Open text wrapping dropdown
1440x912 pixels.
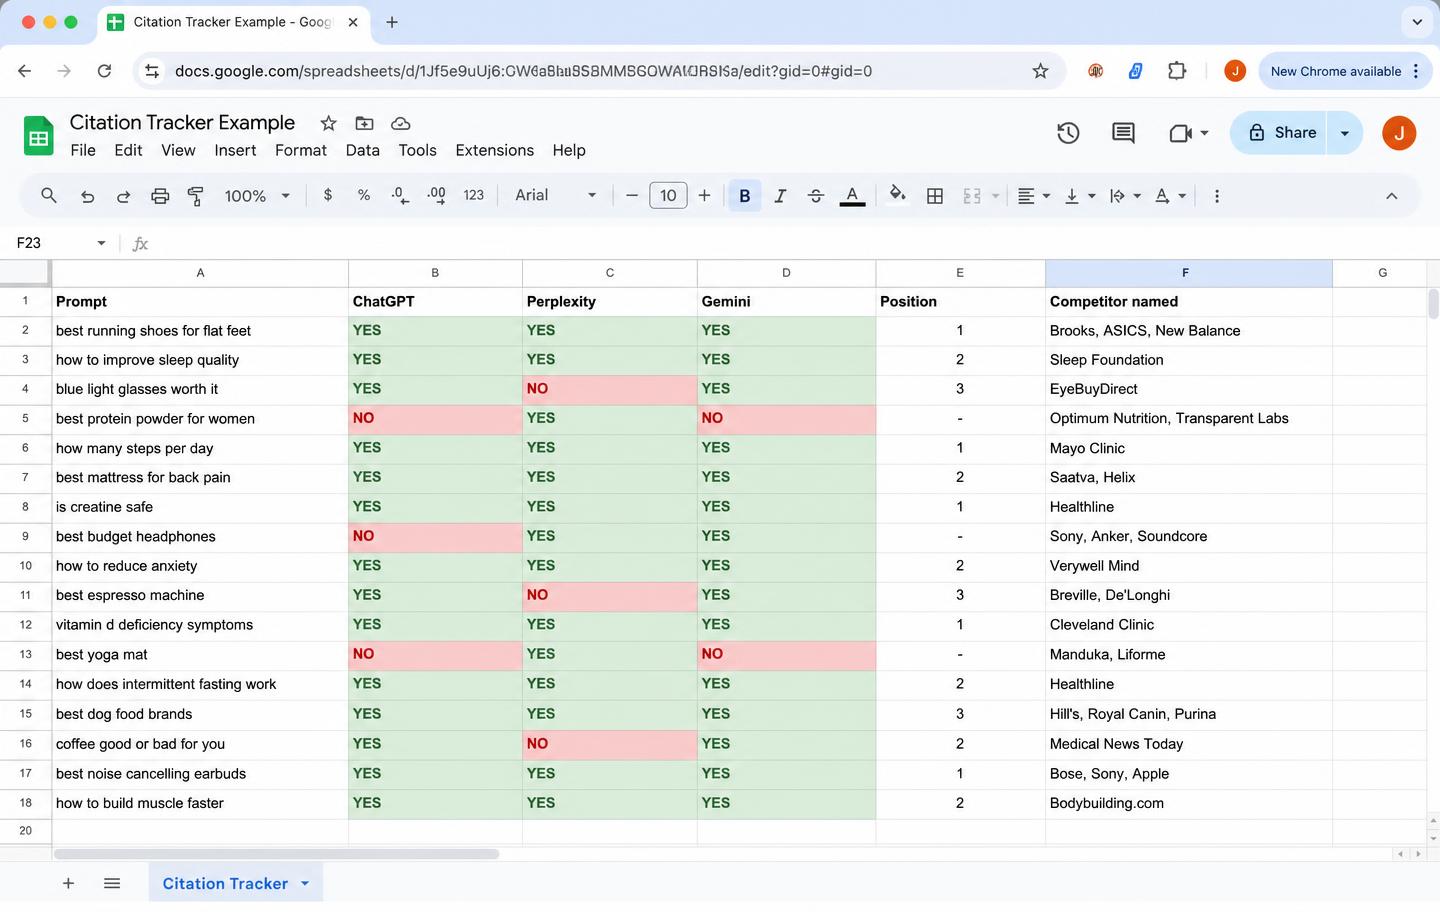click(x=1125, y=196)
